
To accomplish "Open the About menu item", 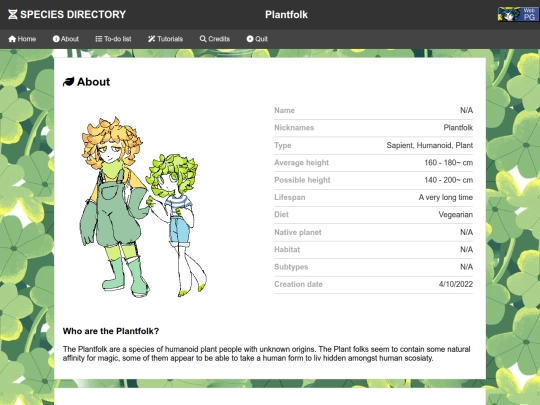I will coord(65,39).
